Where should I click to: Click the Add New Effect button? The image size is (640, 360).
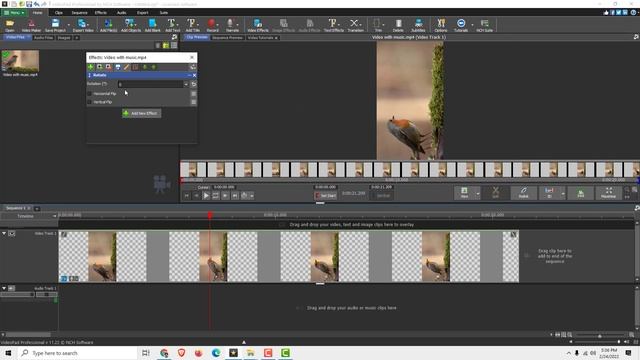click(141, 113)
